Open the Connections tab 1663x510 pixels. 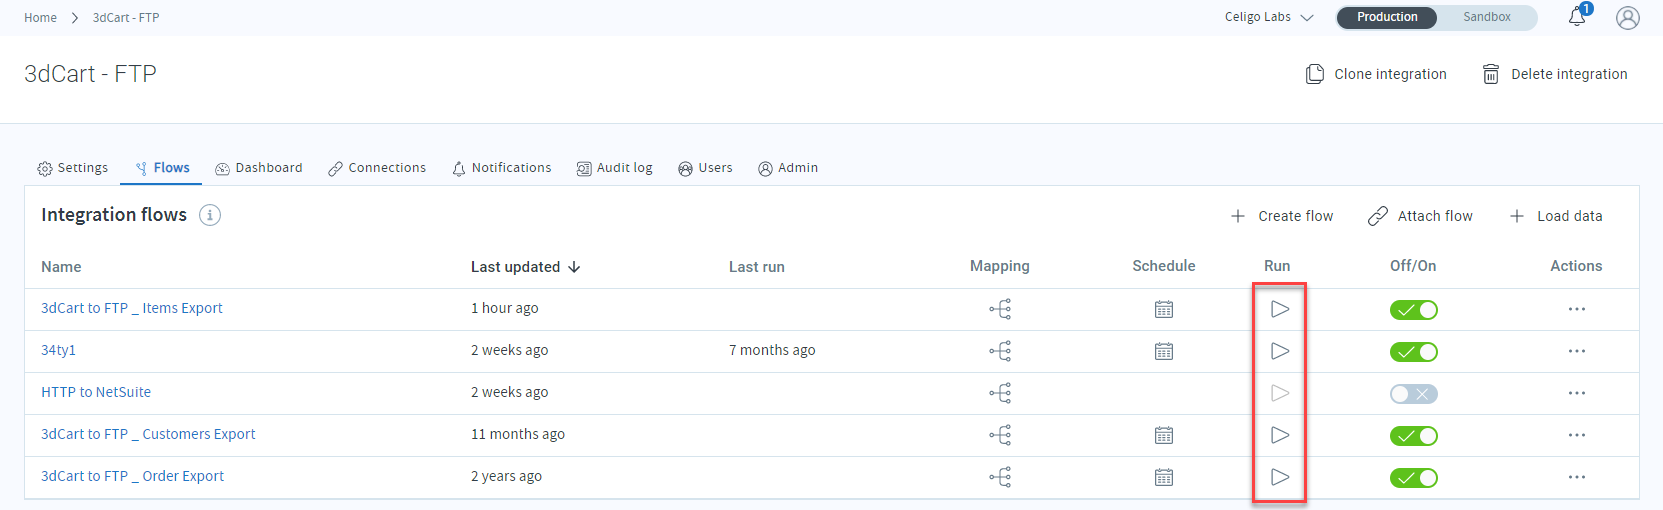click(x=377, y=168)
